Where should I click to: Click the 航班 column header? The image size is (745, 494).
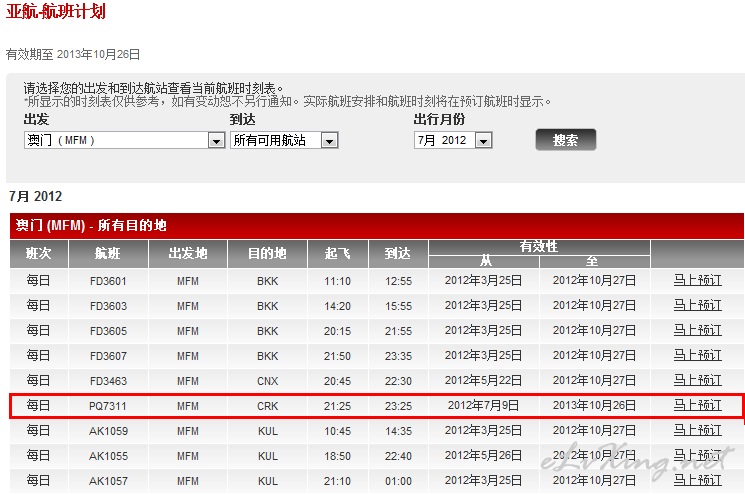[108, 254]
